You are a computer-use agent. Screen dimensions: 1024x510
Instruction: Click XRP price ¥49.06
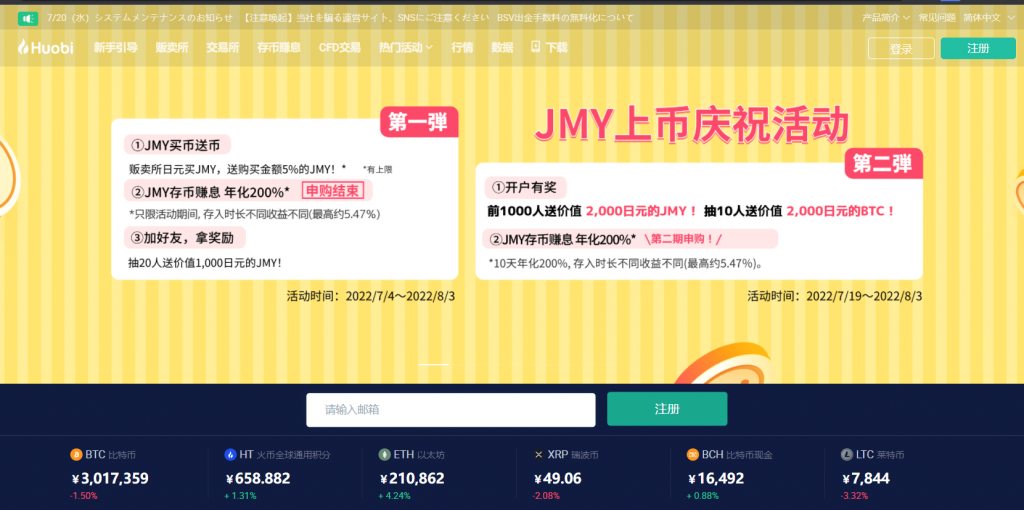point(557,478)
